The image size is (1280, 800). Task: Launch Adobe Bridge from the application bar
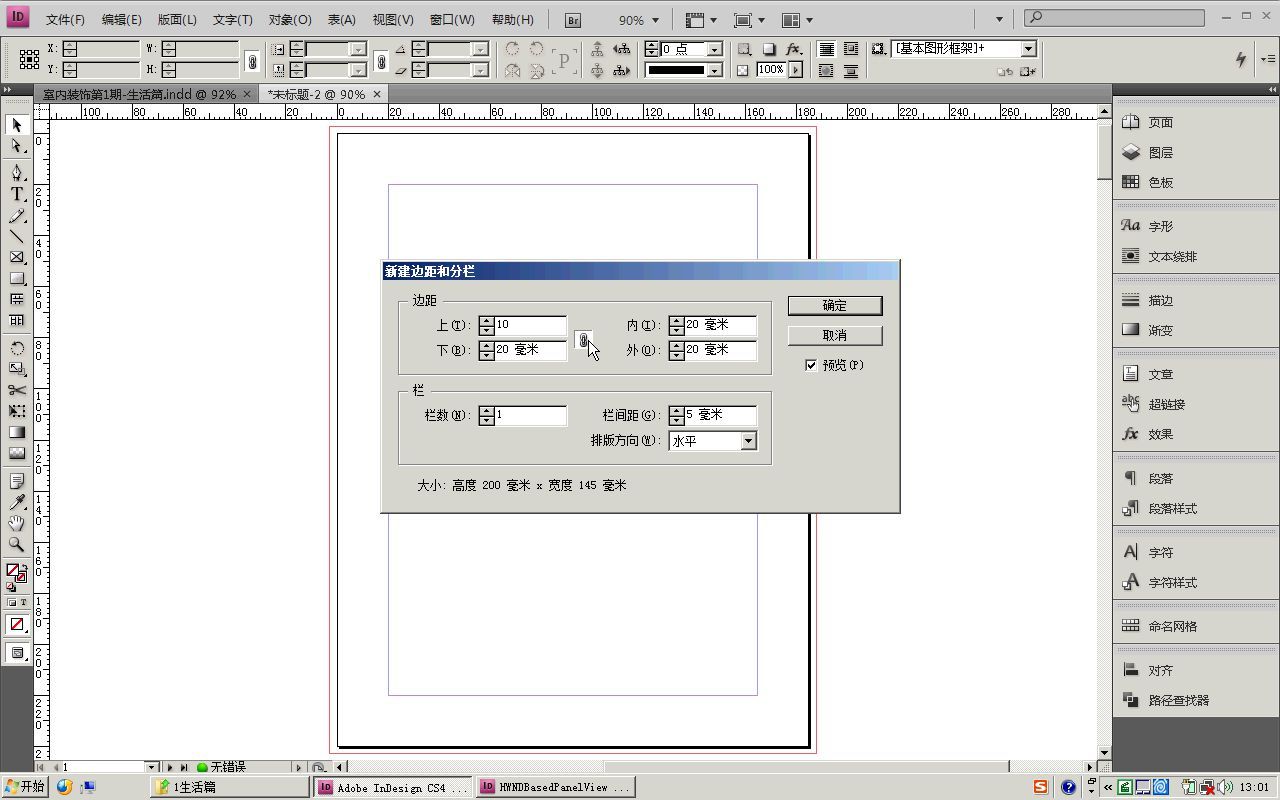571,19
